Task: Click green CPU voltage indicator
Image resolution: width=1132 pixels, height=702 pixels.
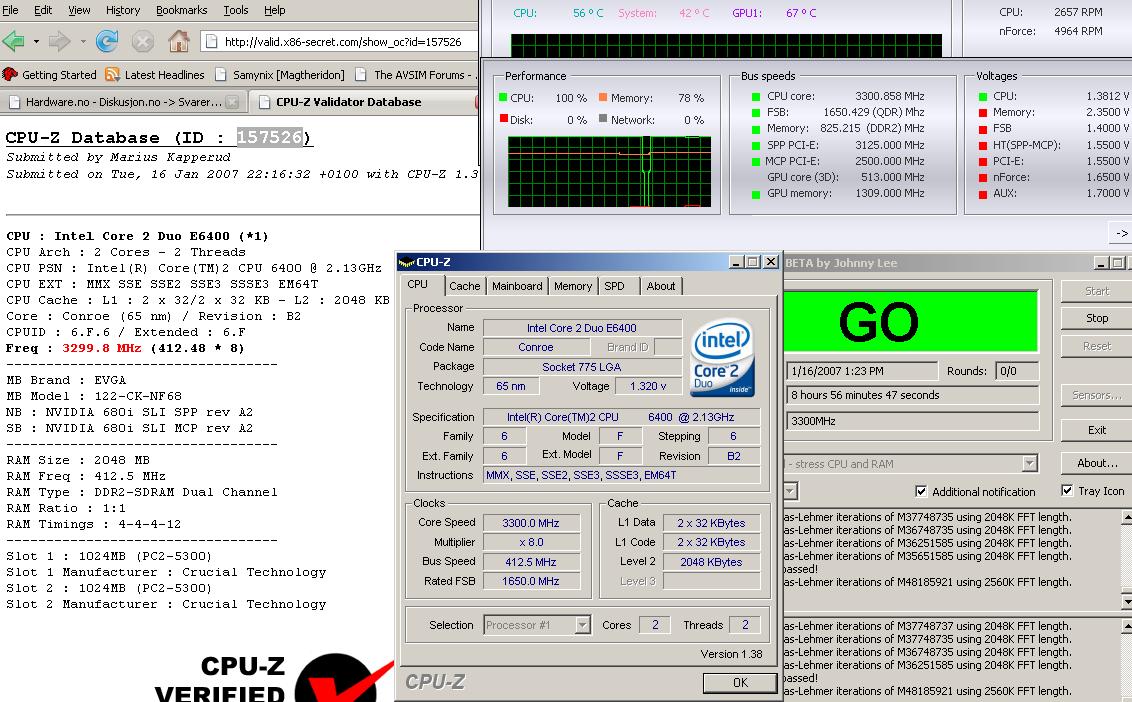Action: 983,96
